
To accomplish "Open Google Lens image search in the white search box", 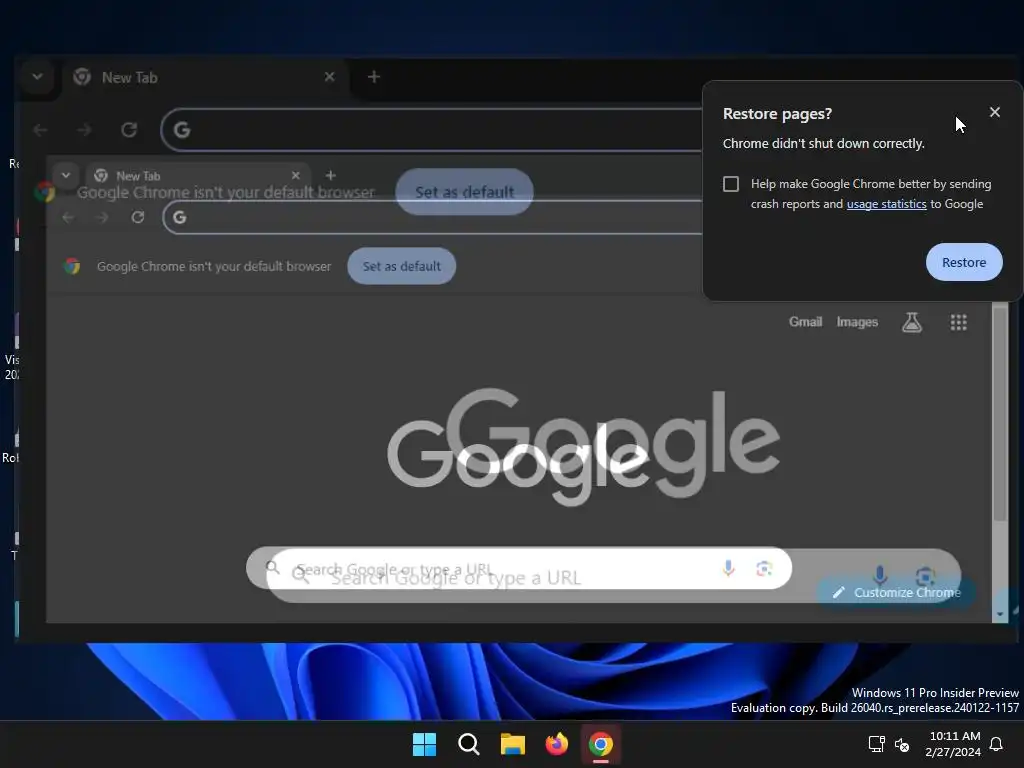I will pyautogui.click(x=763, y=568).
